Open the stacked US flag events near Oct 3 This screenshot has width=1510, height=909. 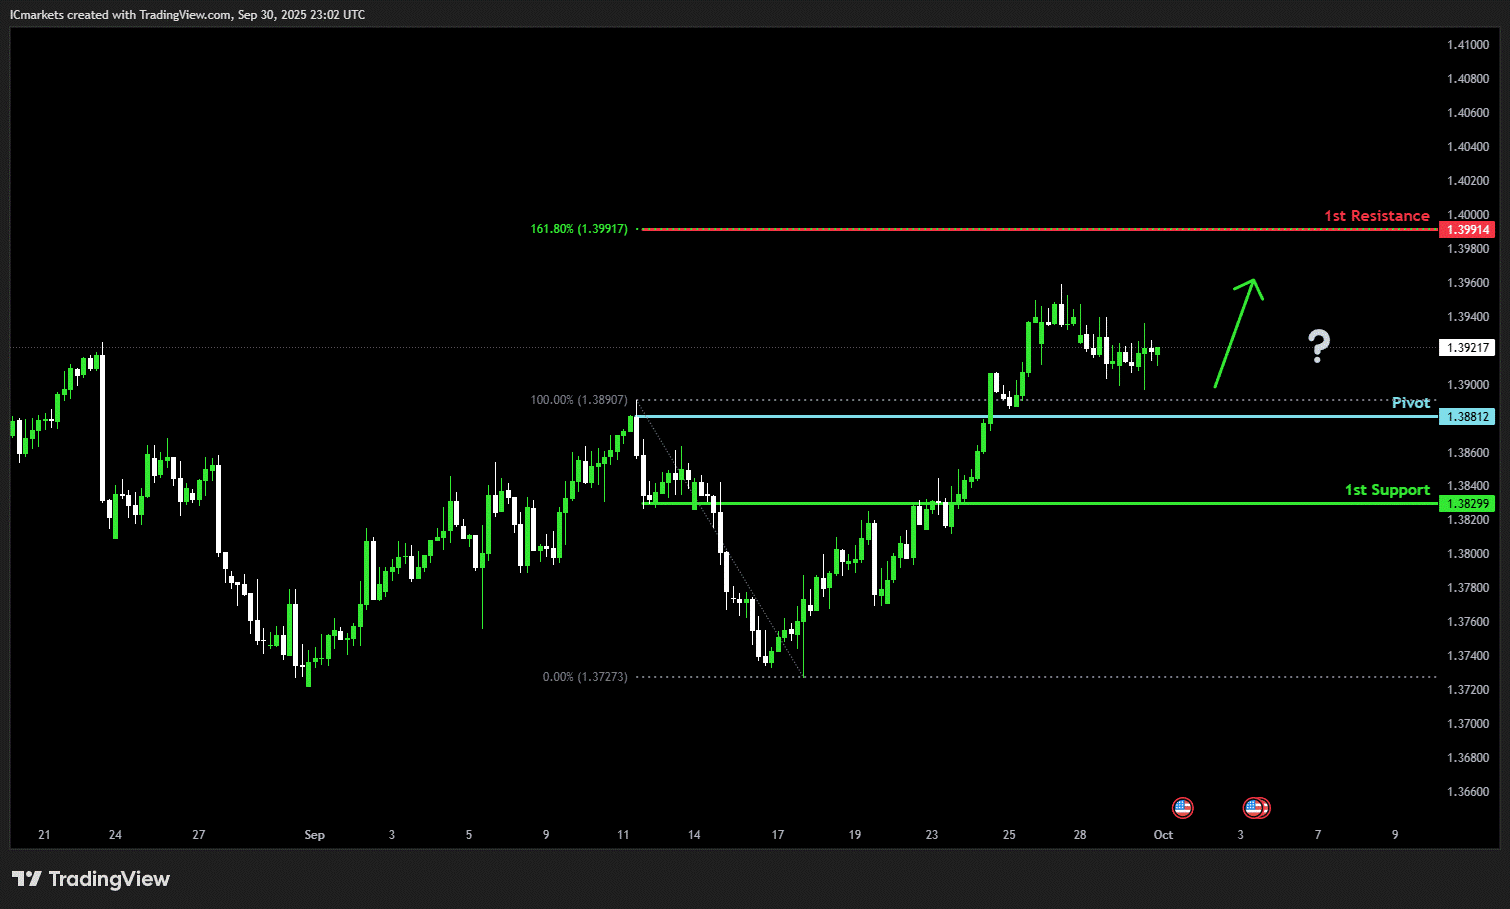(1256, 807)
